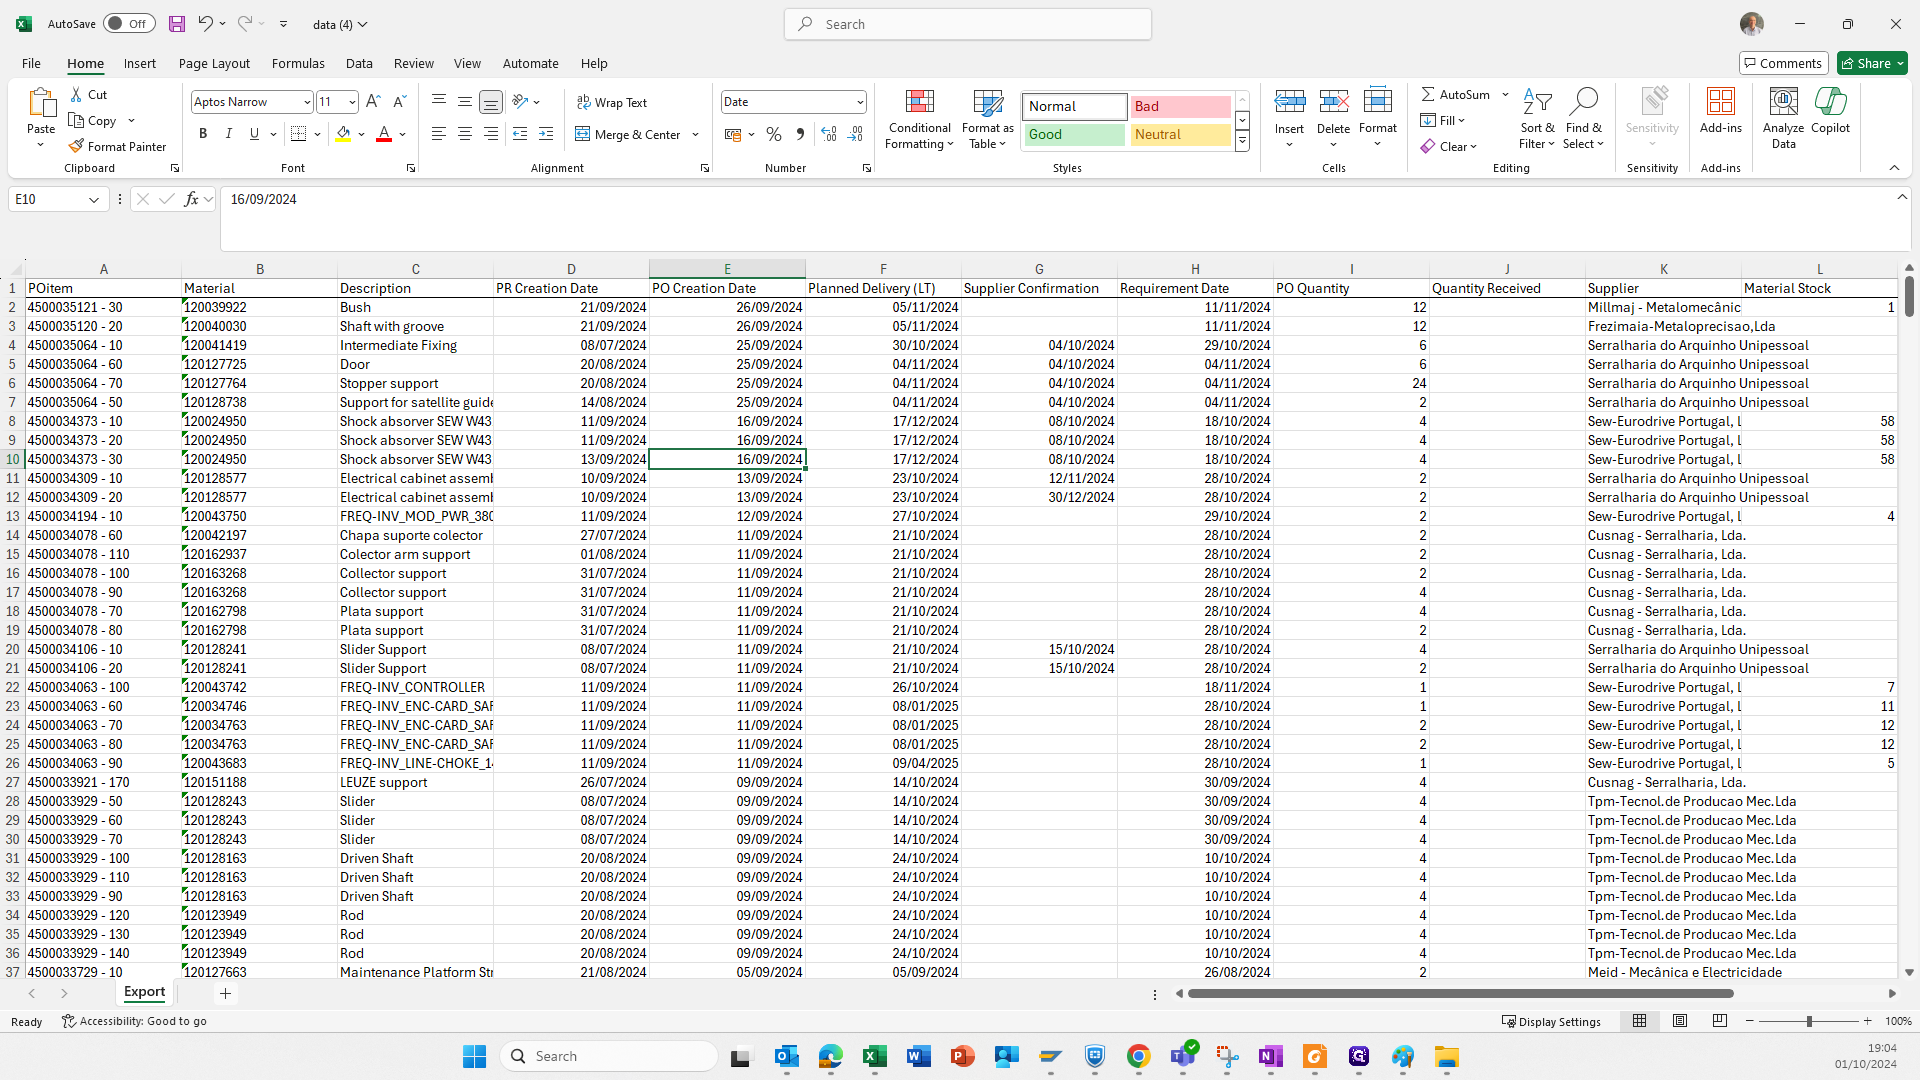Select the Export sheet tab
The width and height of the screenshot is (1920, 1080).
click(x=145, y=992)
